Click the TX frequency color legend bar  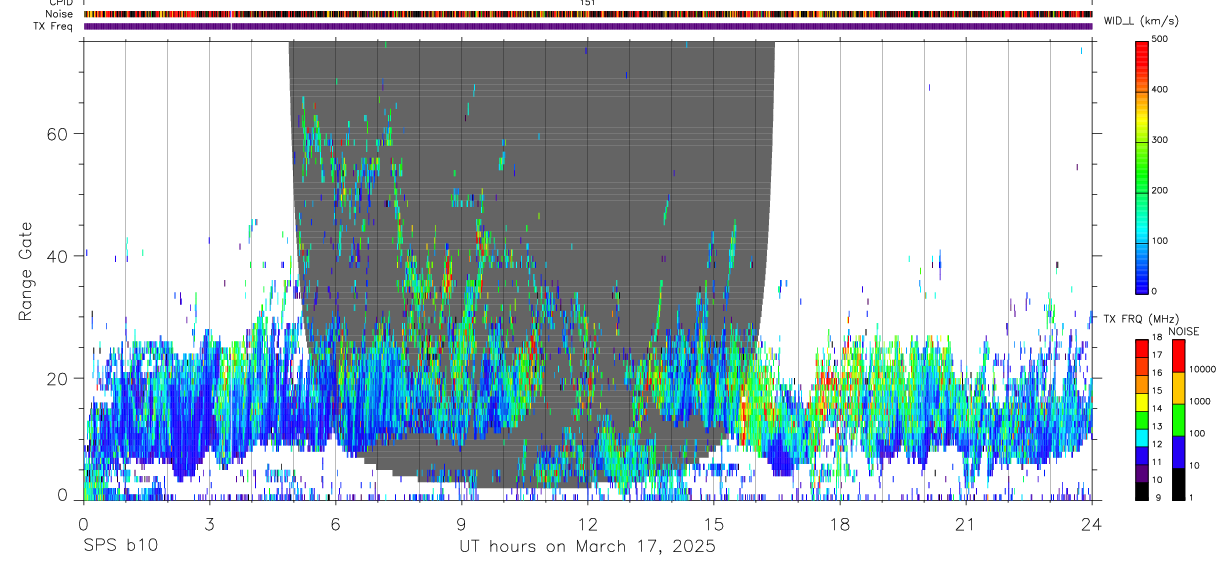tap(1142, 419)
